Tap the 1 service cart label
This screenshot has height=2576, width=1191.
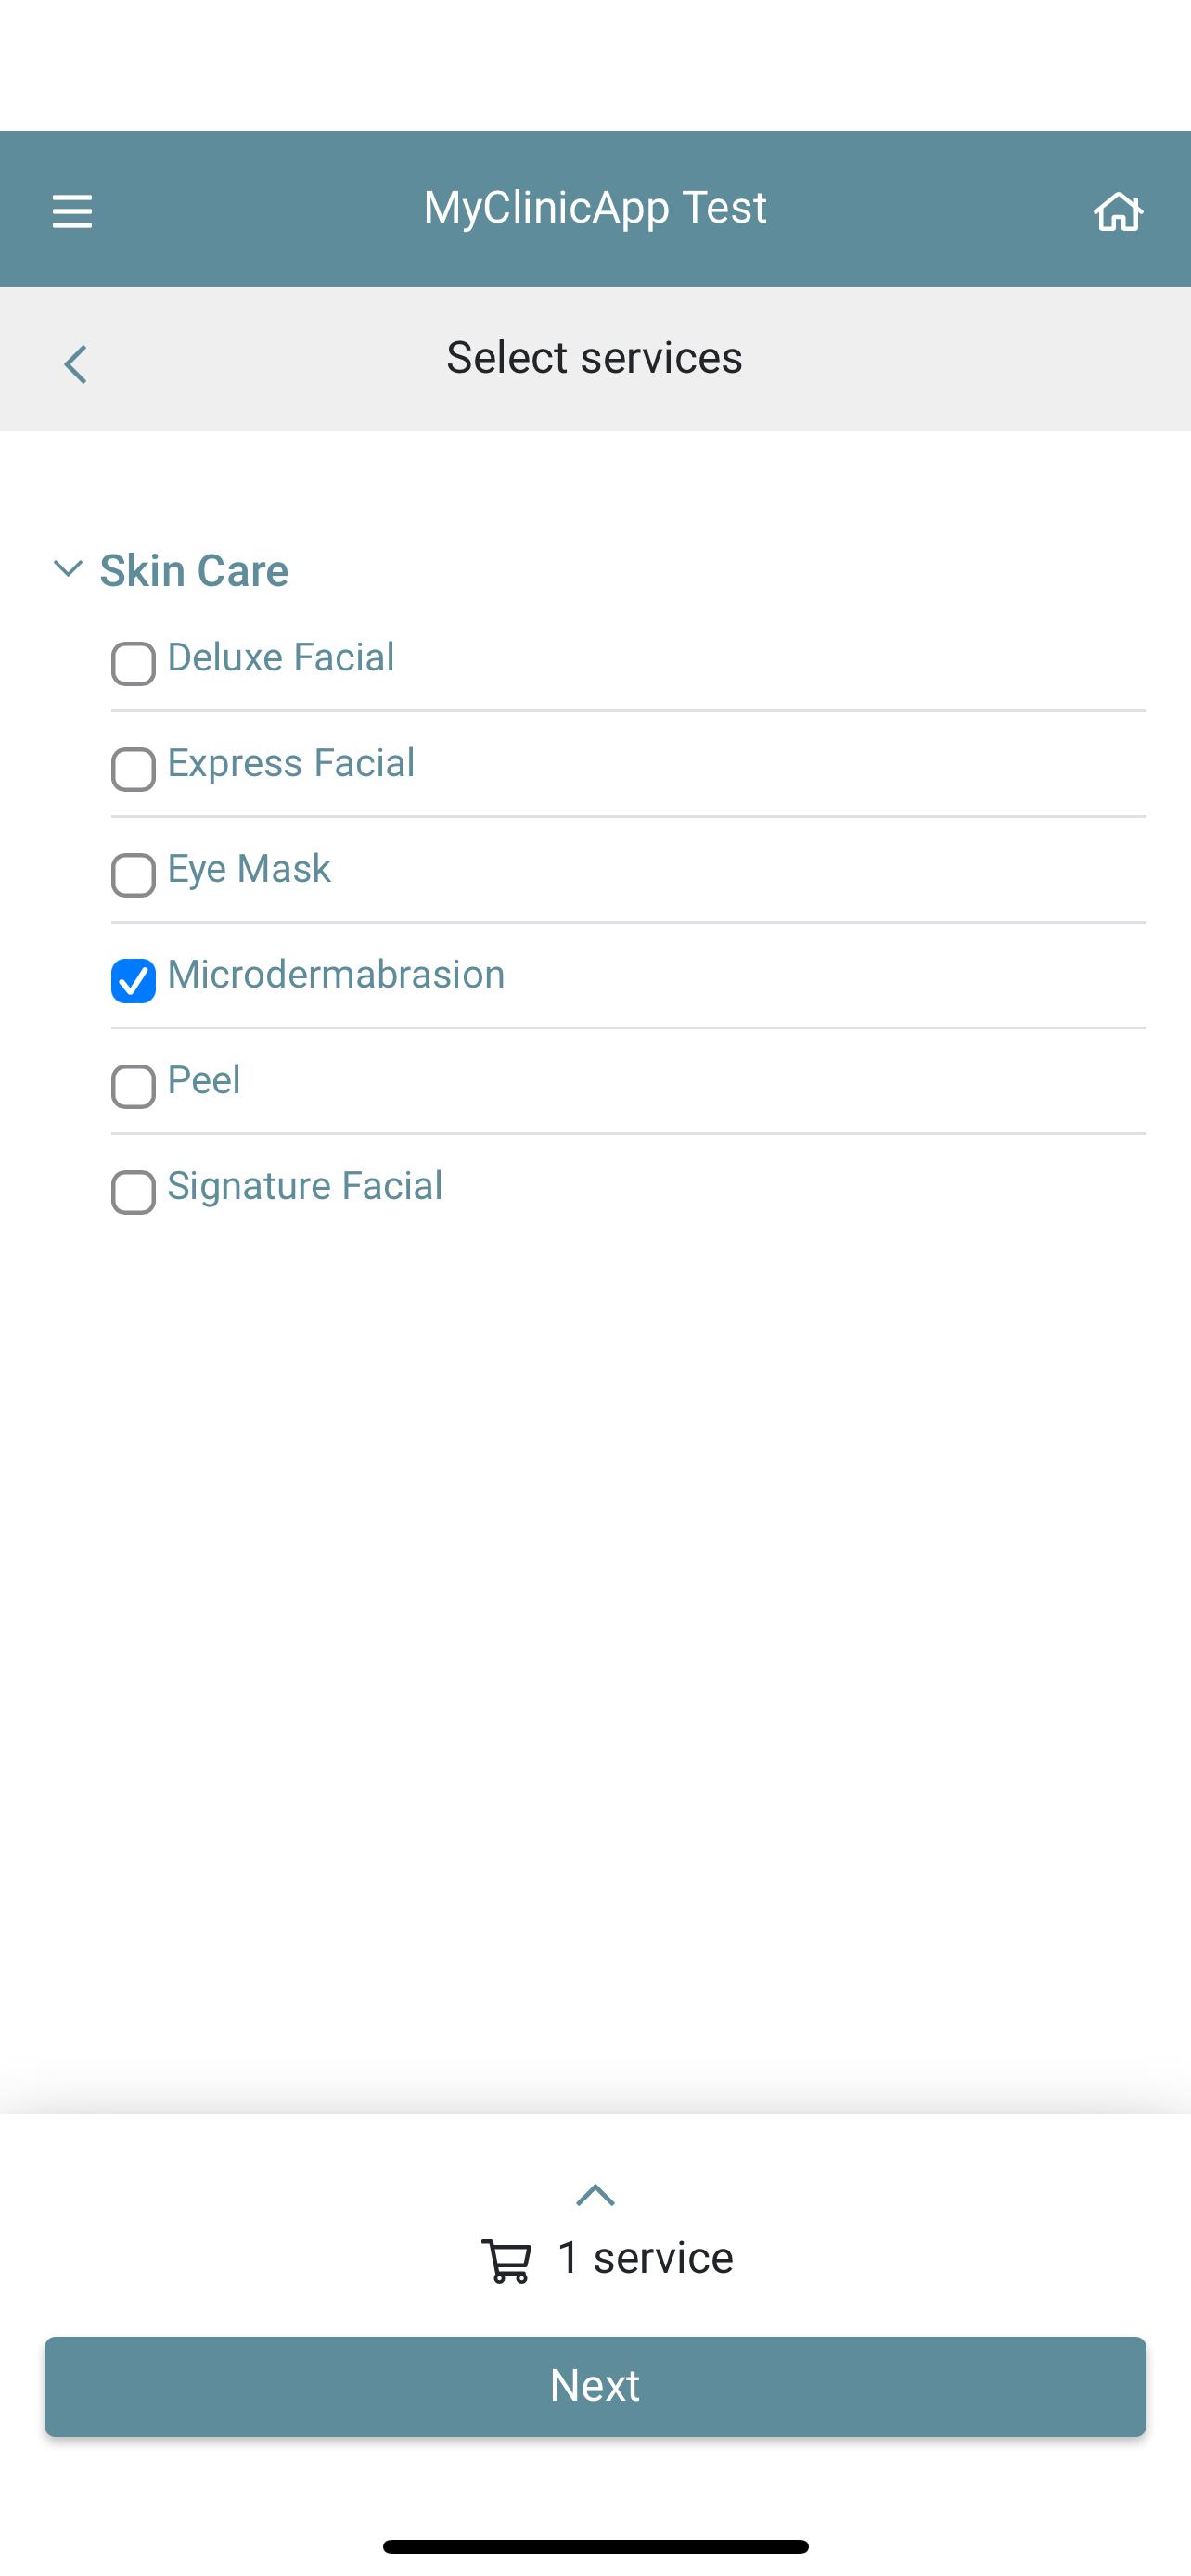pos(645,2258)
